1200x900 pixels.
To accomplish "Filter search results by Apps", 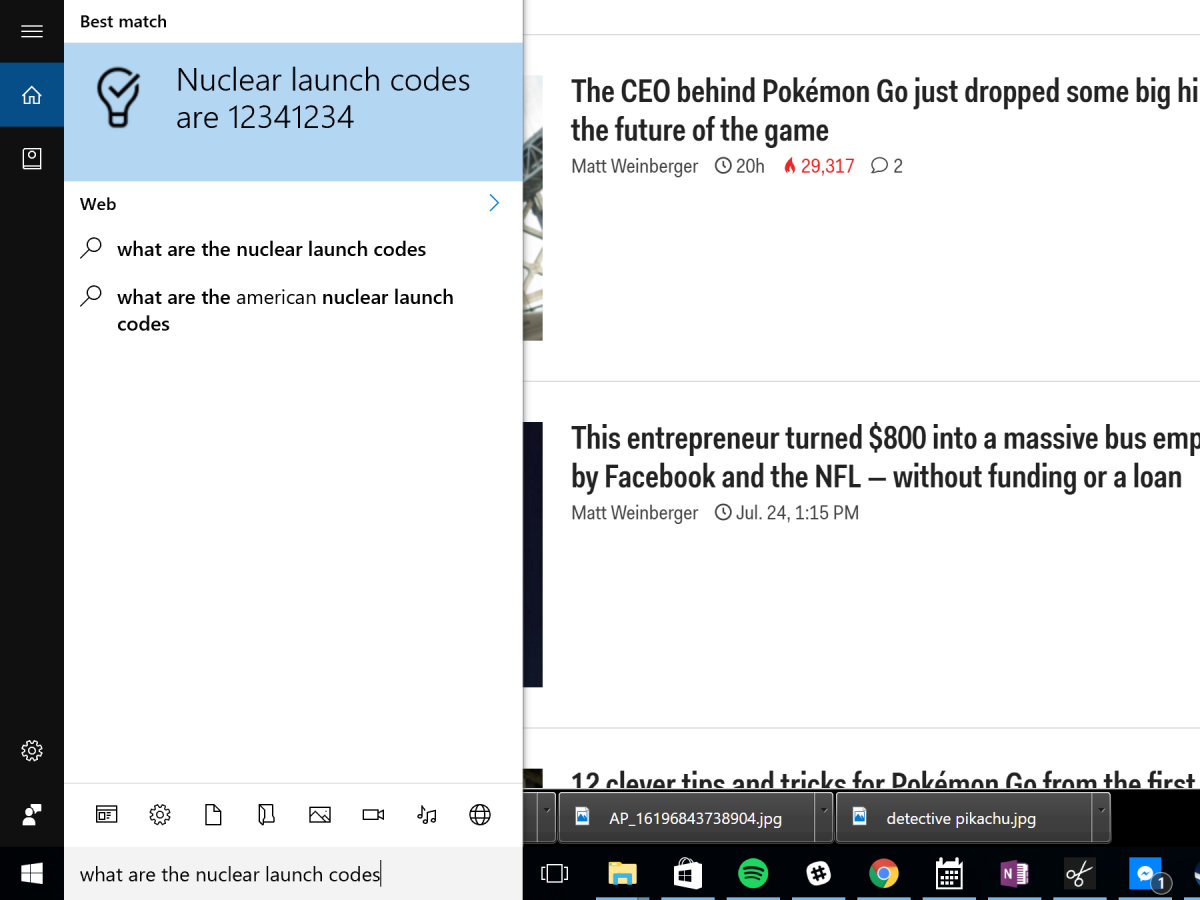I will tap(106, 815).
